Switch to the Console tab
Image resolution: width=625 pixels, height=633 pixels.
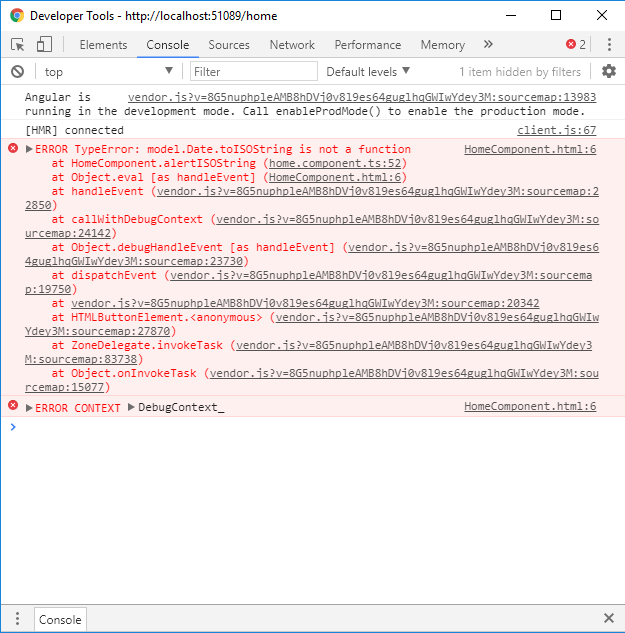(x=168, y=45)
